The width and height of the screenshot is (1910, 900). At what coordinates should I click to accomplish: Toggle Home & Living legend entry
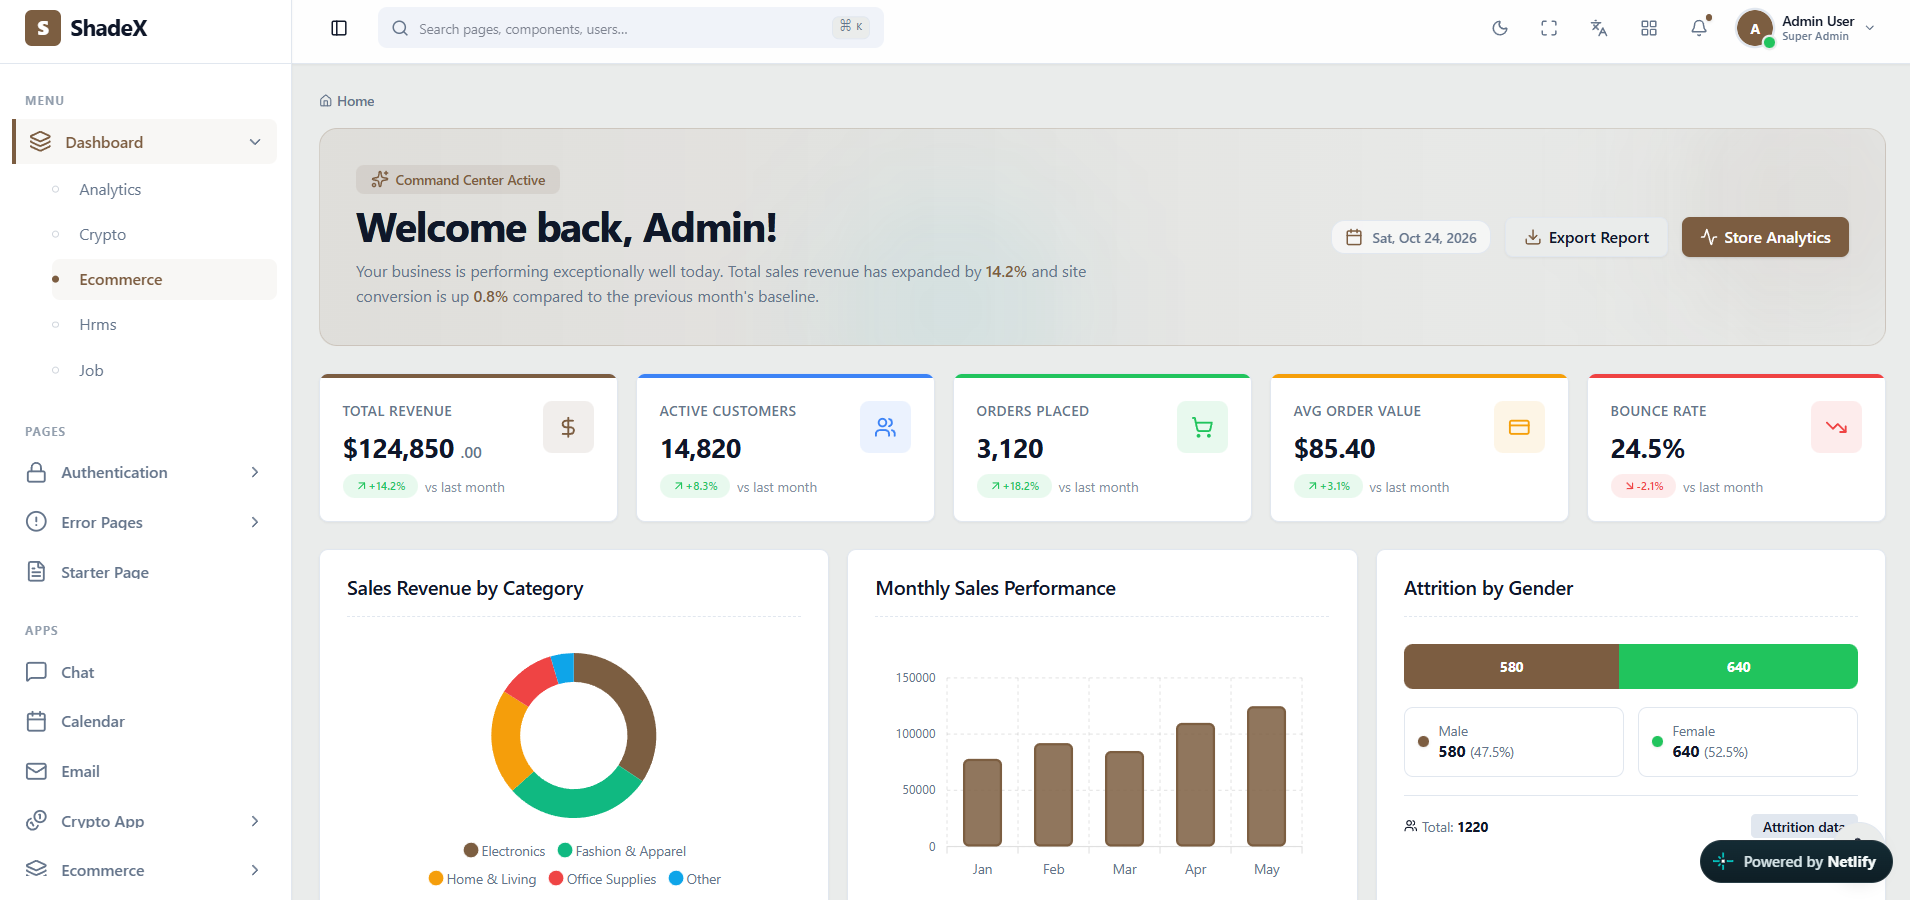coord(482,879)
